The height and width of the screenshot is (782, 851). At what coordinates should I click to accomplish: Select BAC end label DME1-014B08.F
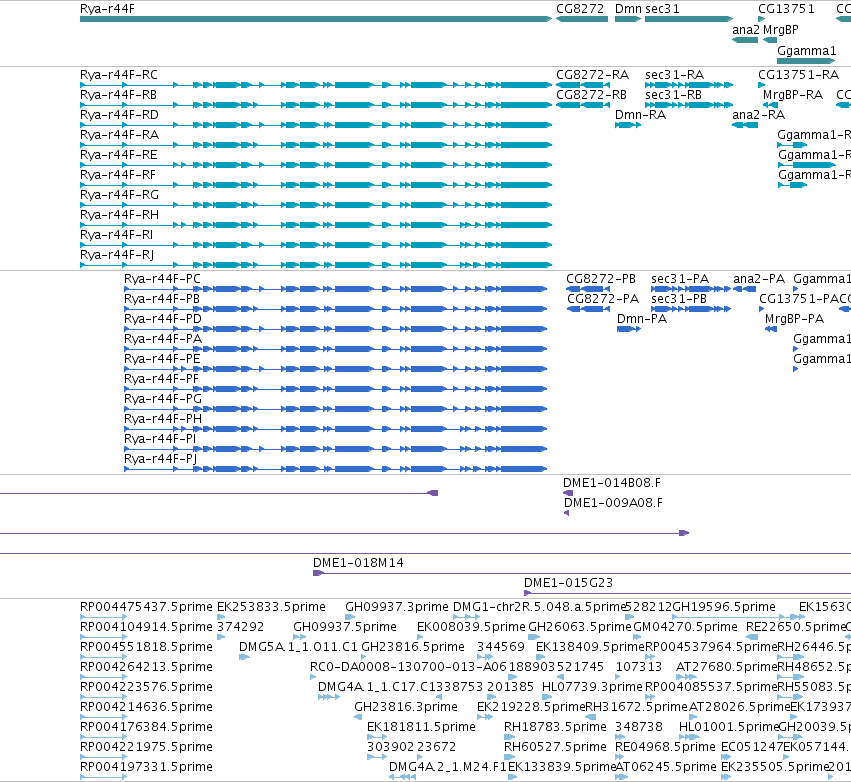pyautogui.click(x=612, y=482)
